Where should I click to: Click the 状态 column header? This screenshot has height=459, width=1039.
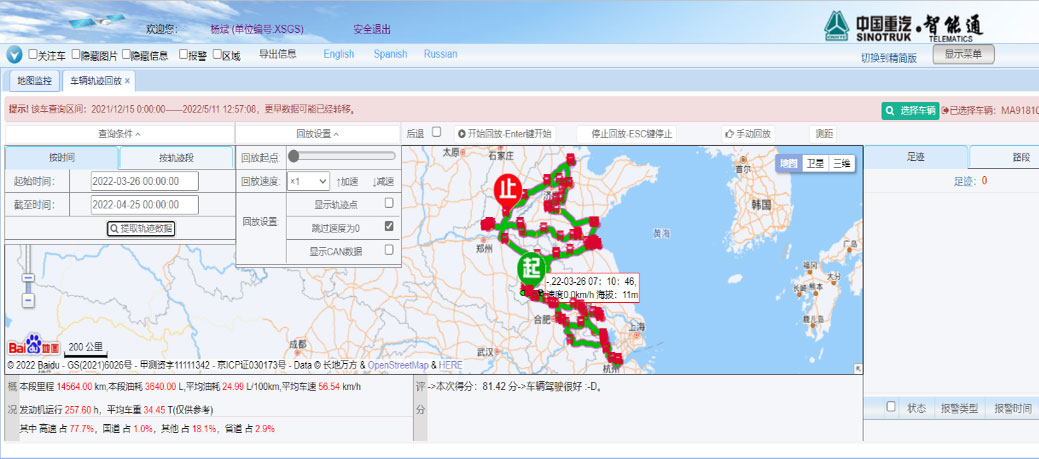pyautogui.click(x=916, y=408)
